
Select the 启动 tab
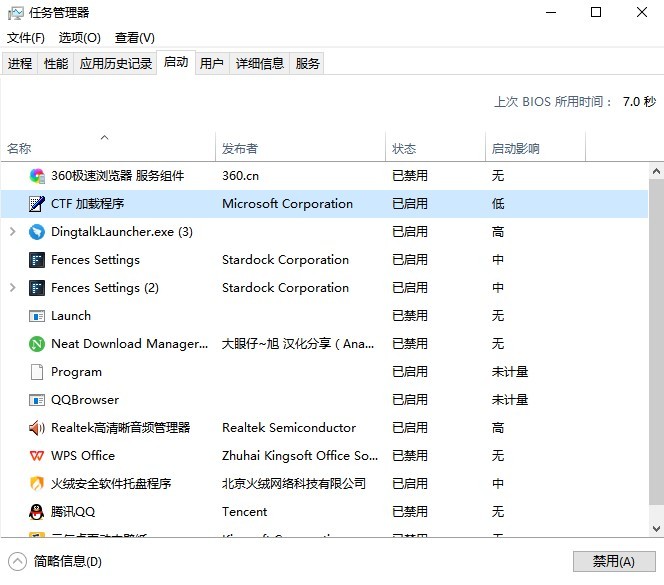176,62
